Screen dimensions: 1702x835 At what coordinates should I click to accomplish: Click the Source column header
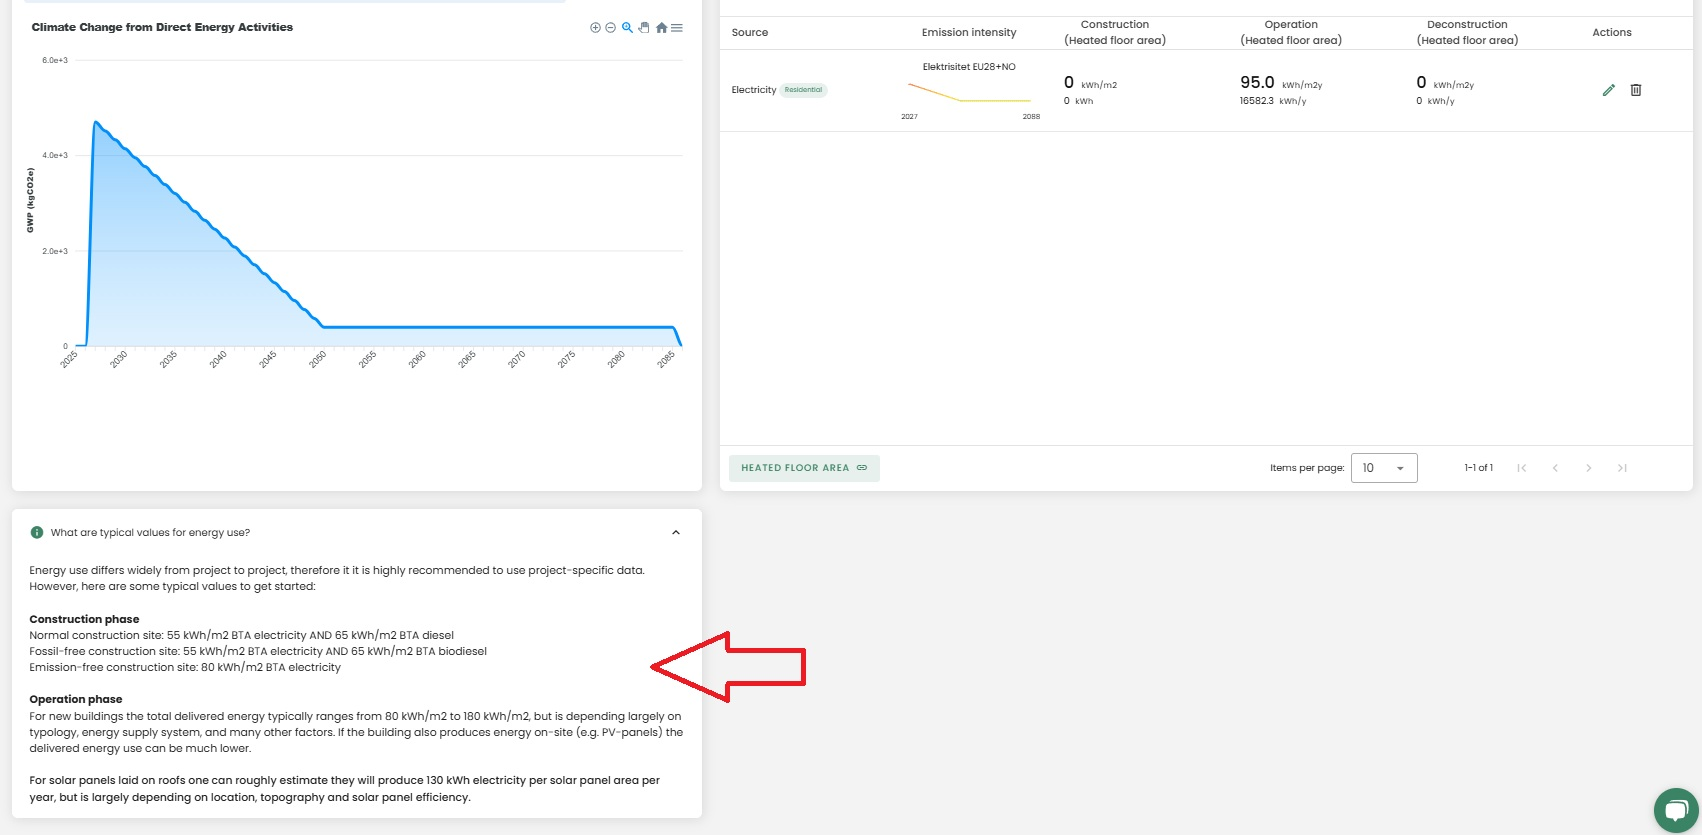click(750, 33)
